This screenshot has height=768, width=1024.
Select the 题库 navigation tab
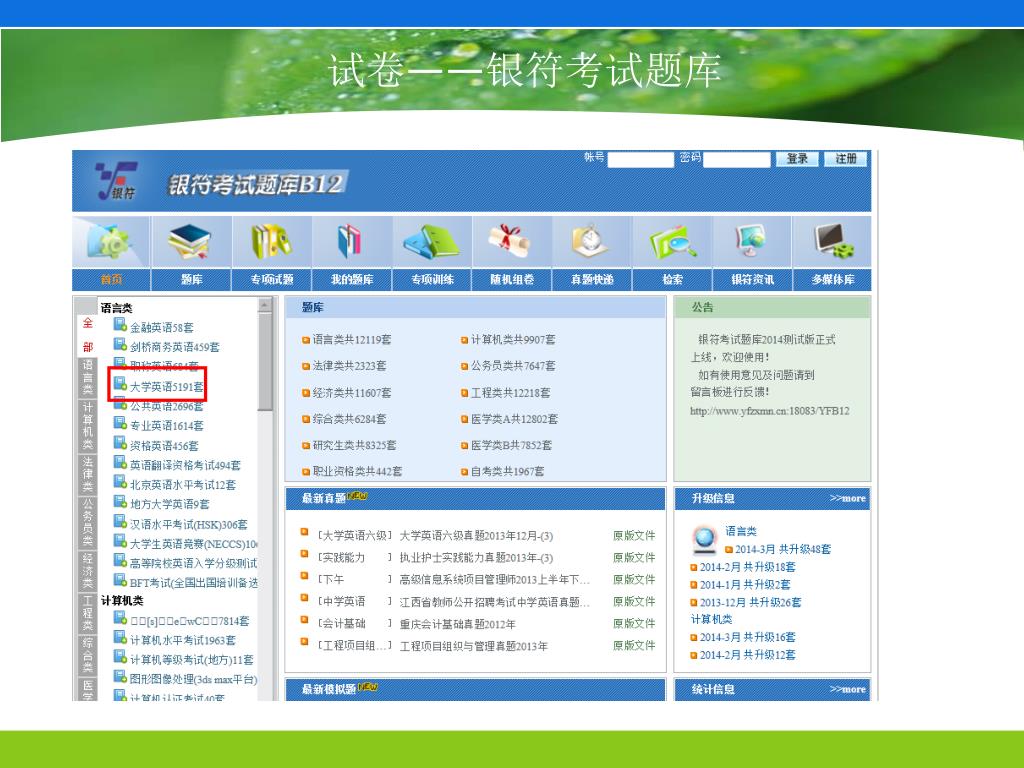tap(191, 280)
